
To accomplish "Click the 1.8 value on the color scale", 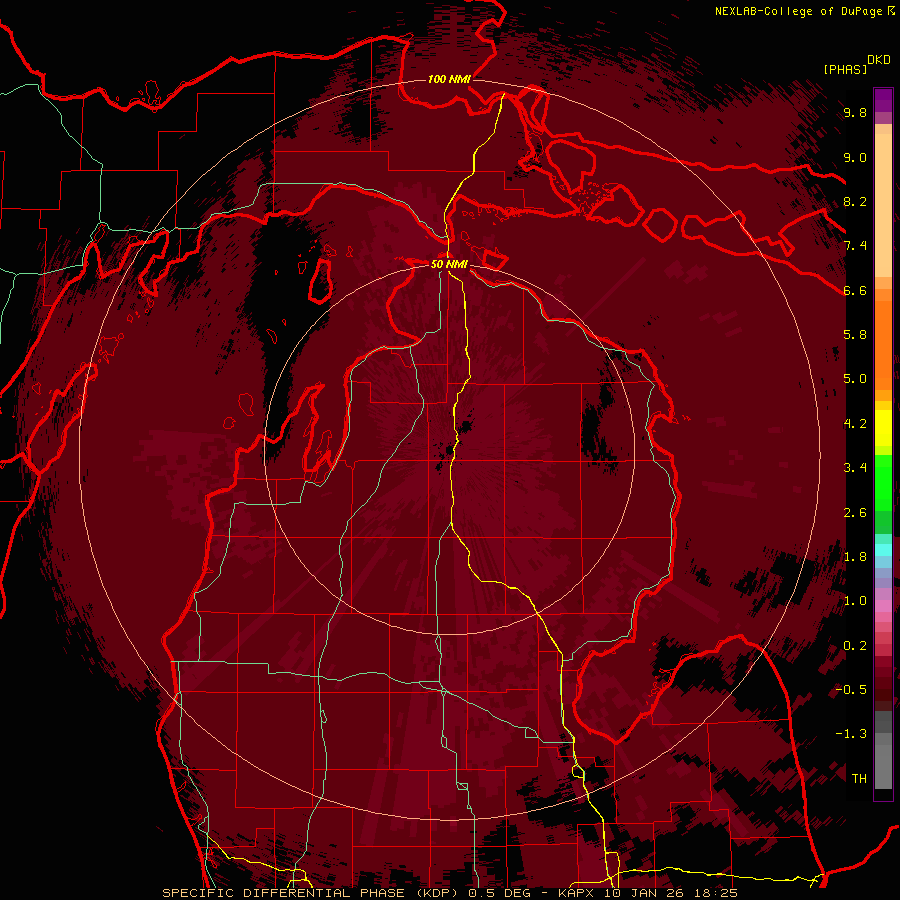I will pyautogui.click(x=855, y=557).
